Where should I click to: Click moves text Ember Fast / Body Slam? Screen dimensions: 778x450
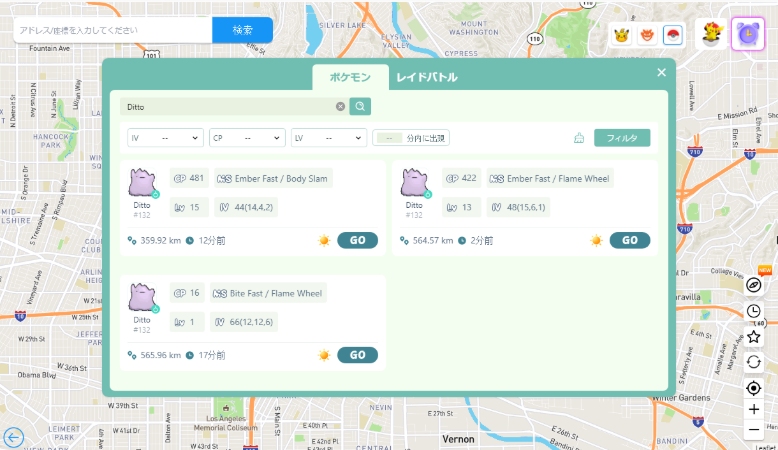point(281,179)
